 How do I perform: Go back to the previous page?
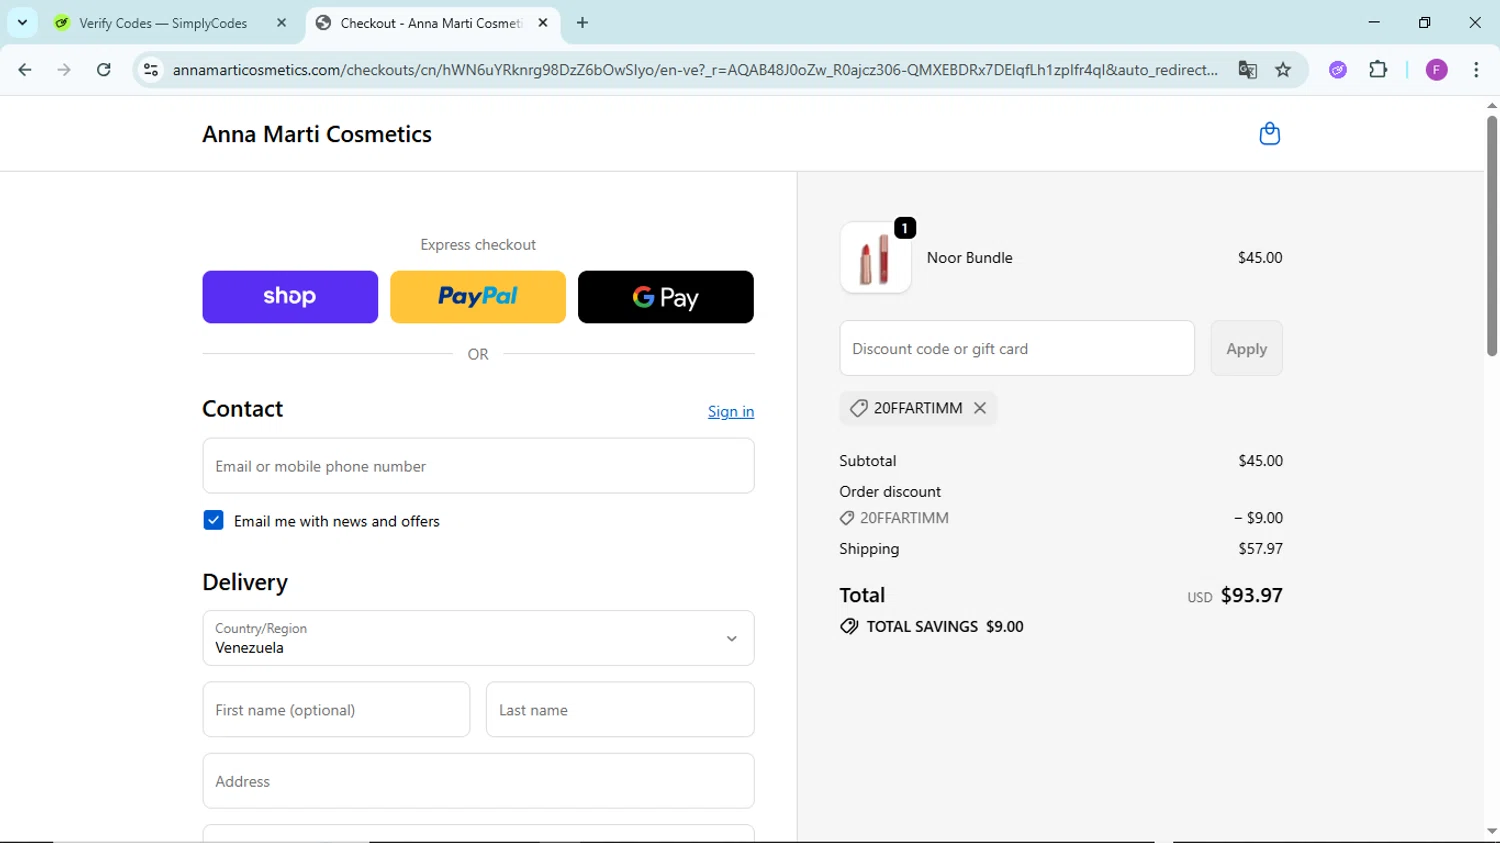click(25, 70)
